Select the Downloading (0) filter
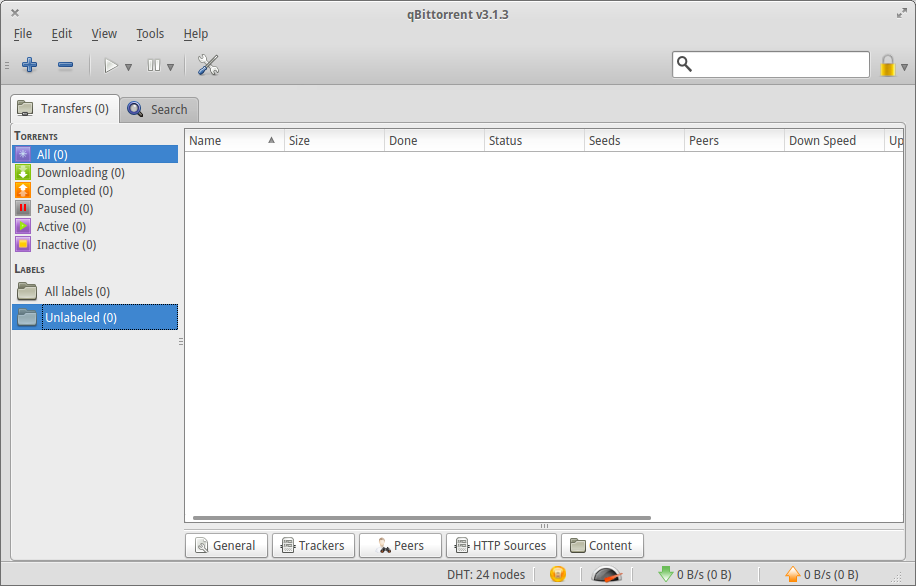 point(95,172)
